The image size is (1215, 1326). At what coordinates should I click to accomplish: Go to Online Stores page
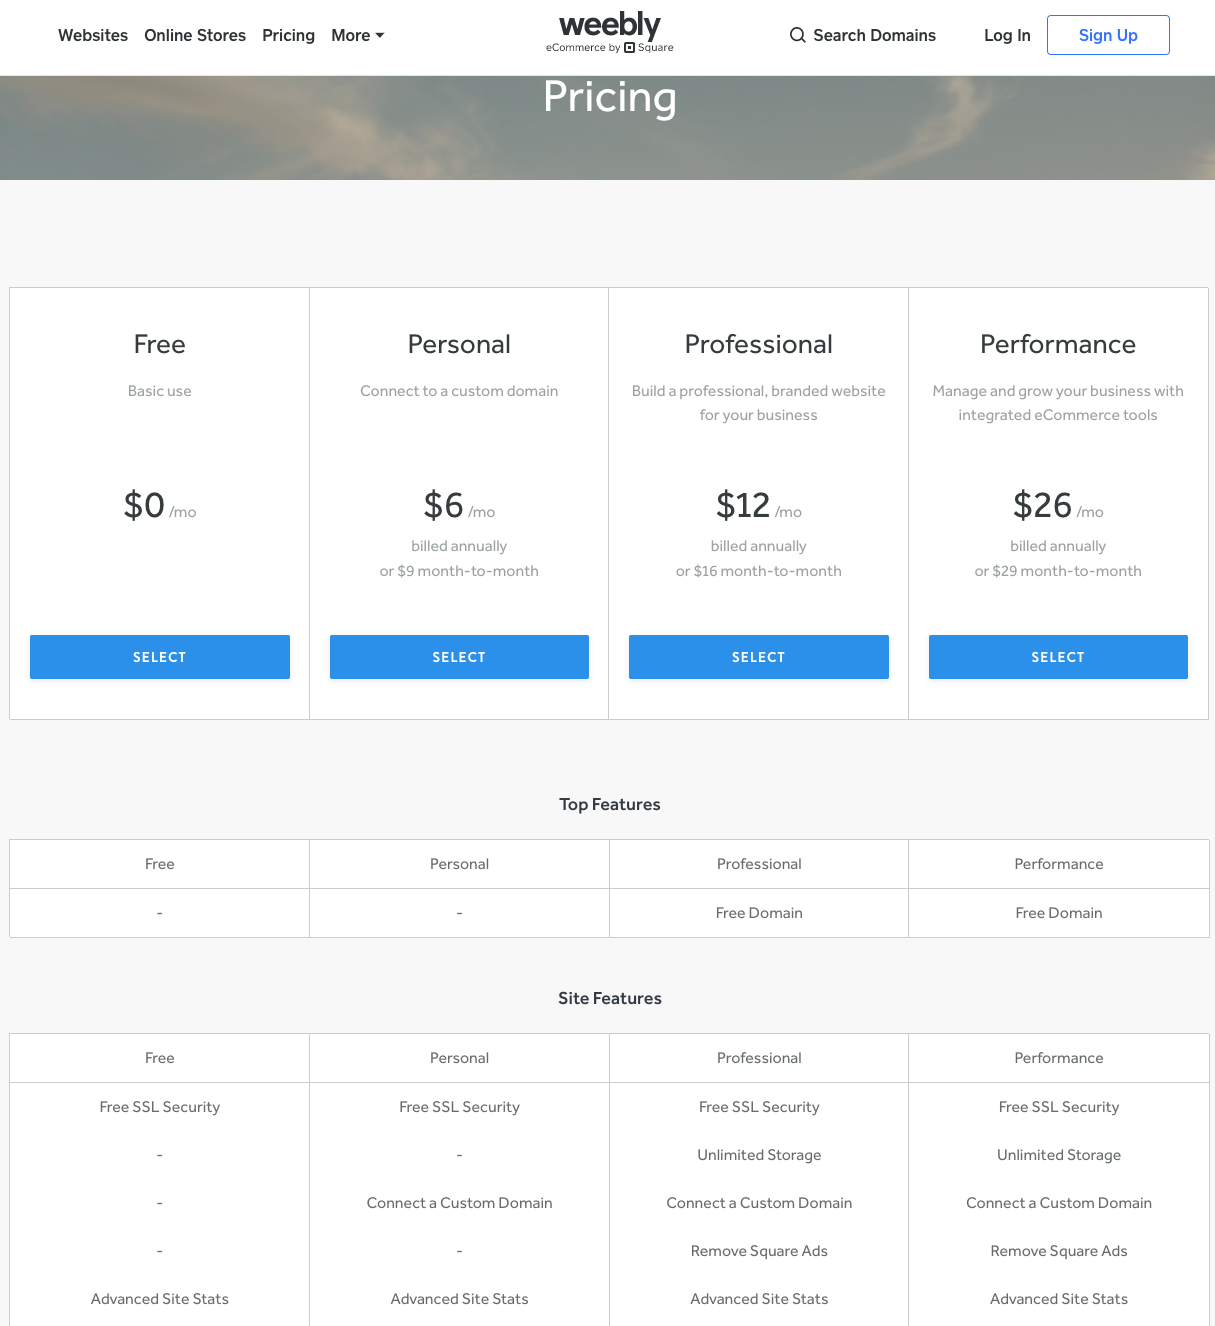coord(195,35)
